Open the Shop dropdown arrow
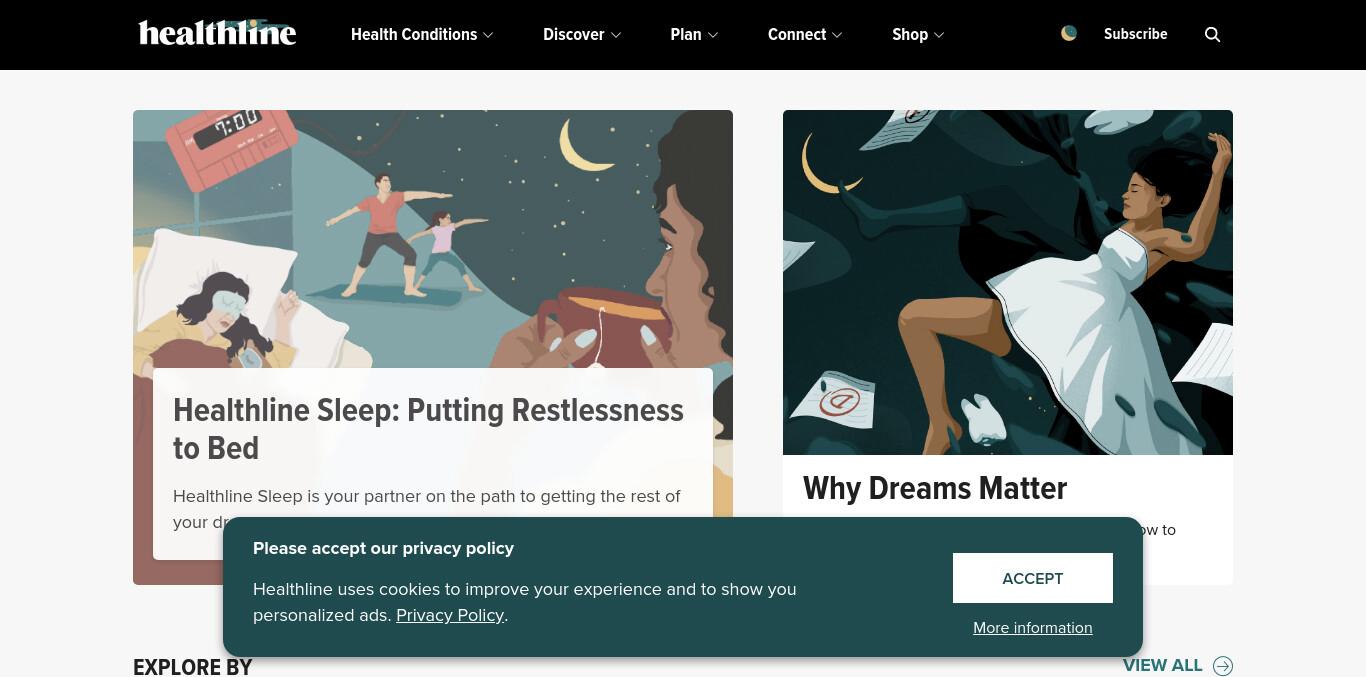This screenshot has width=1366, height=677. 939,35
